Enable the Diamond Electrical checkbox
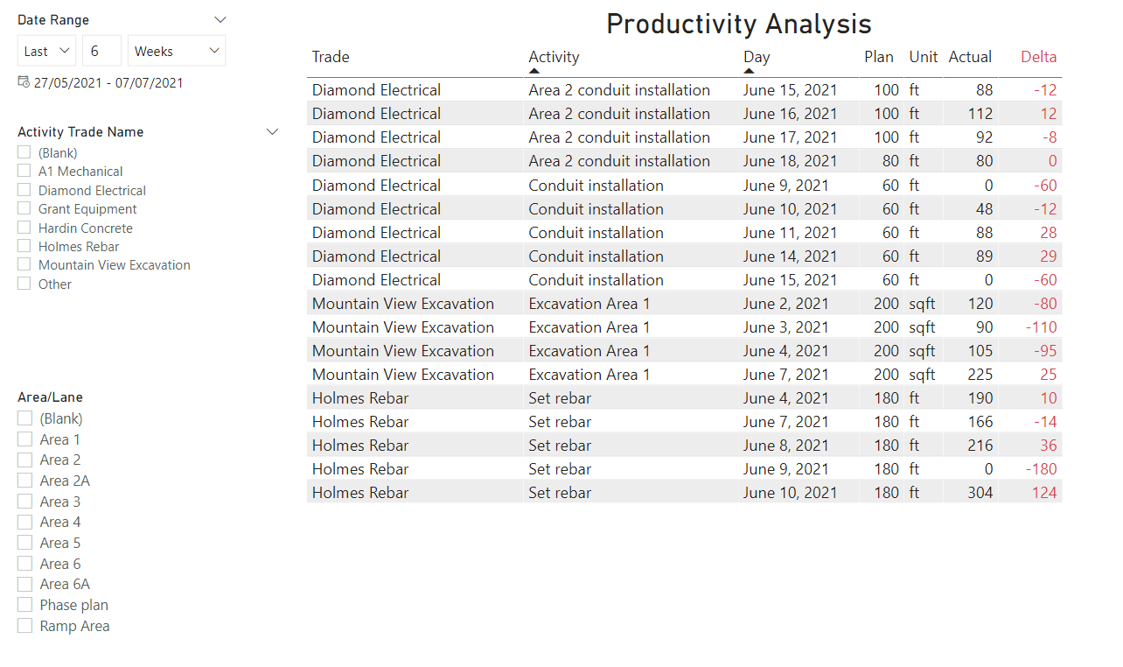1123x667 pixels. [23, 190]
